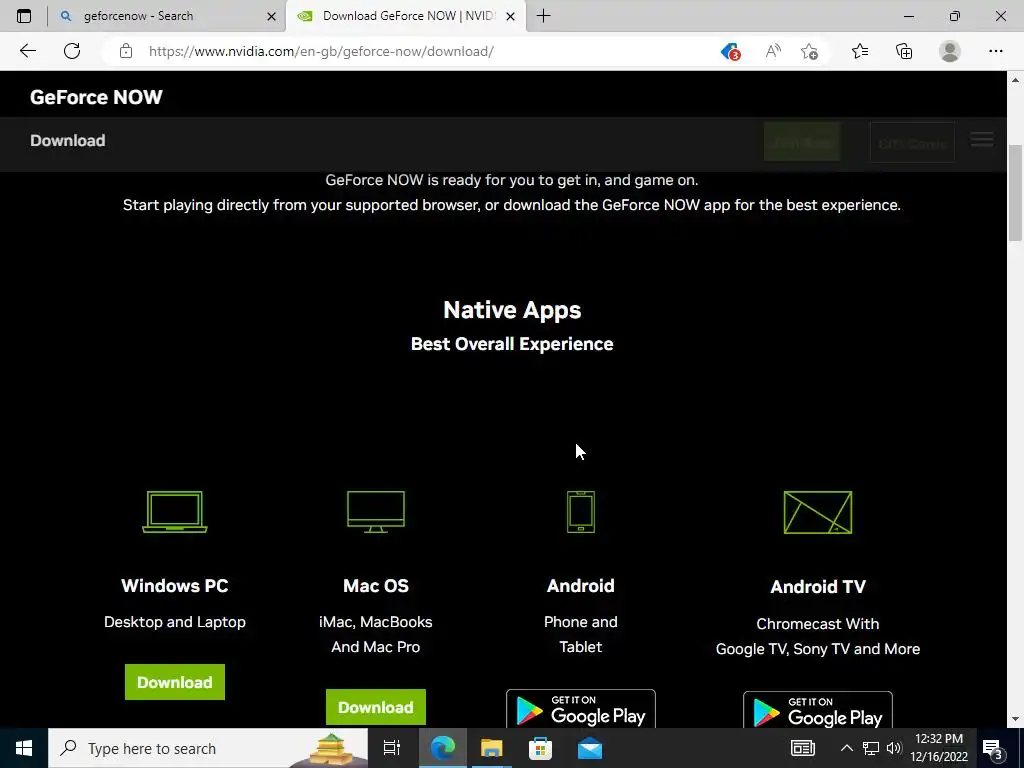Click the GeForce NOW header title

(x=96, y=97)
